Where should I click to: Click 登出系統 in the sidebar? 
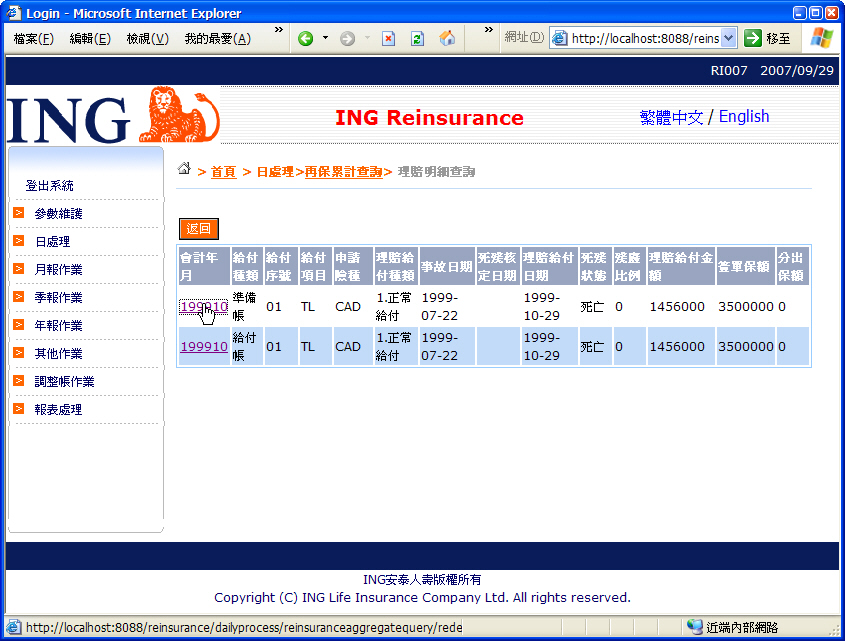coord(50,186)
